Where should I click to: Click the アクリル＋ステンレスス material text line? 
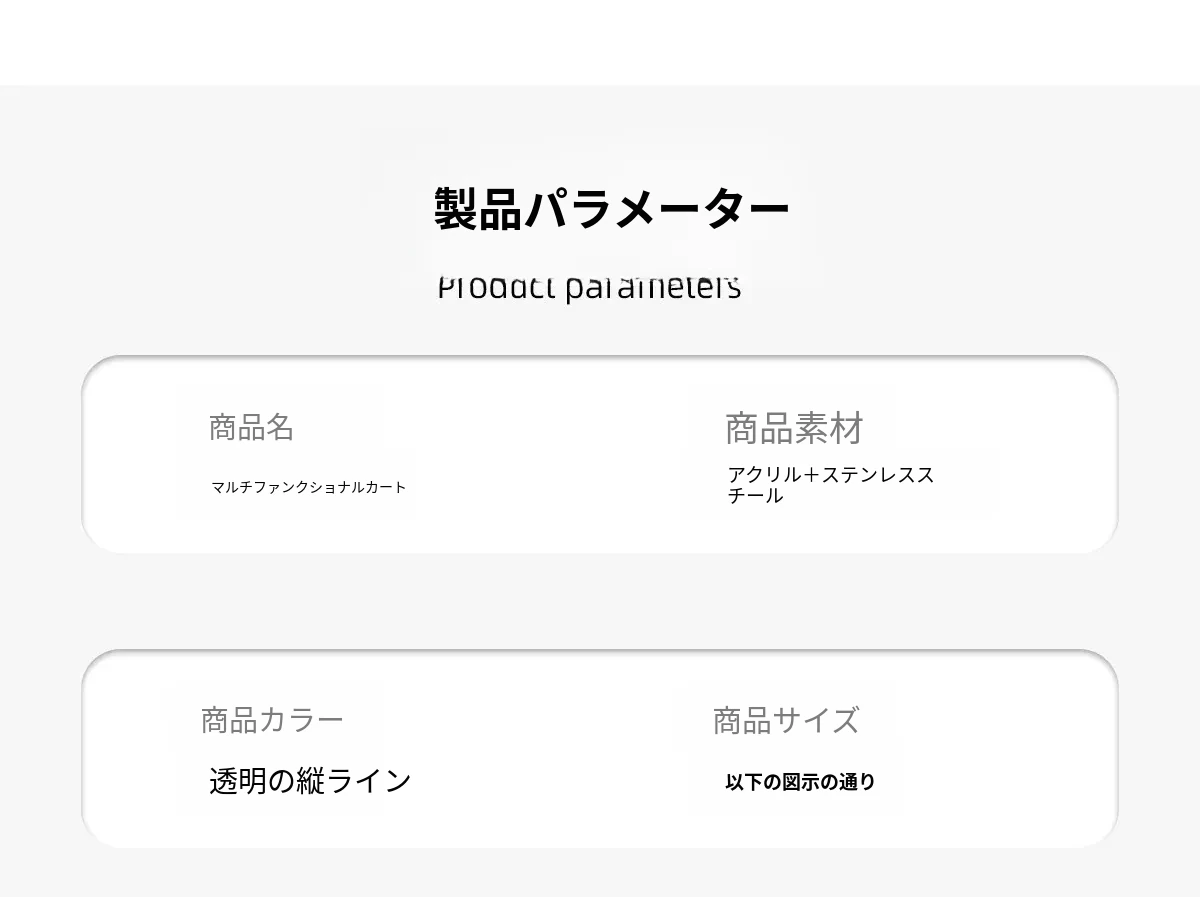click(830, 474)
